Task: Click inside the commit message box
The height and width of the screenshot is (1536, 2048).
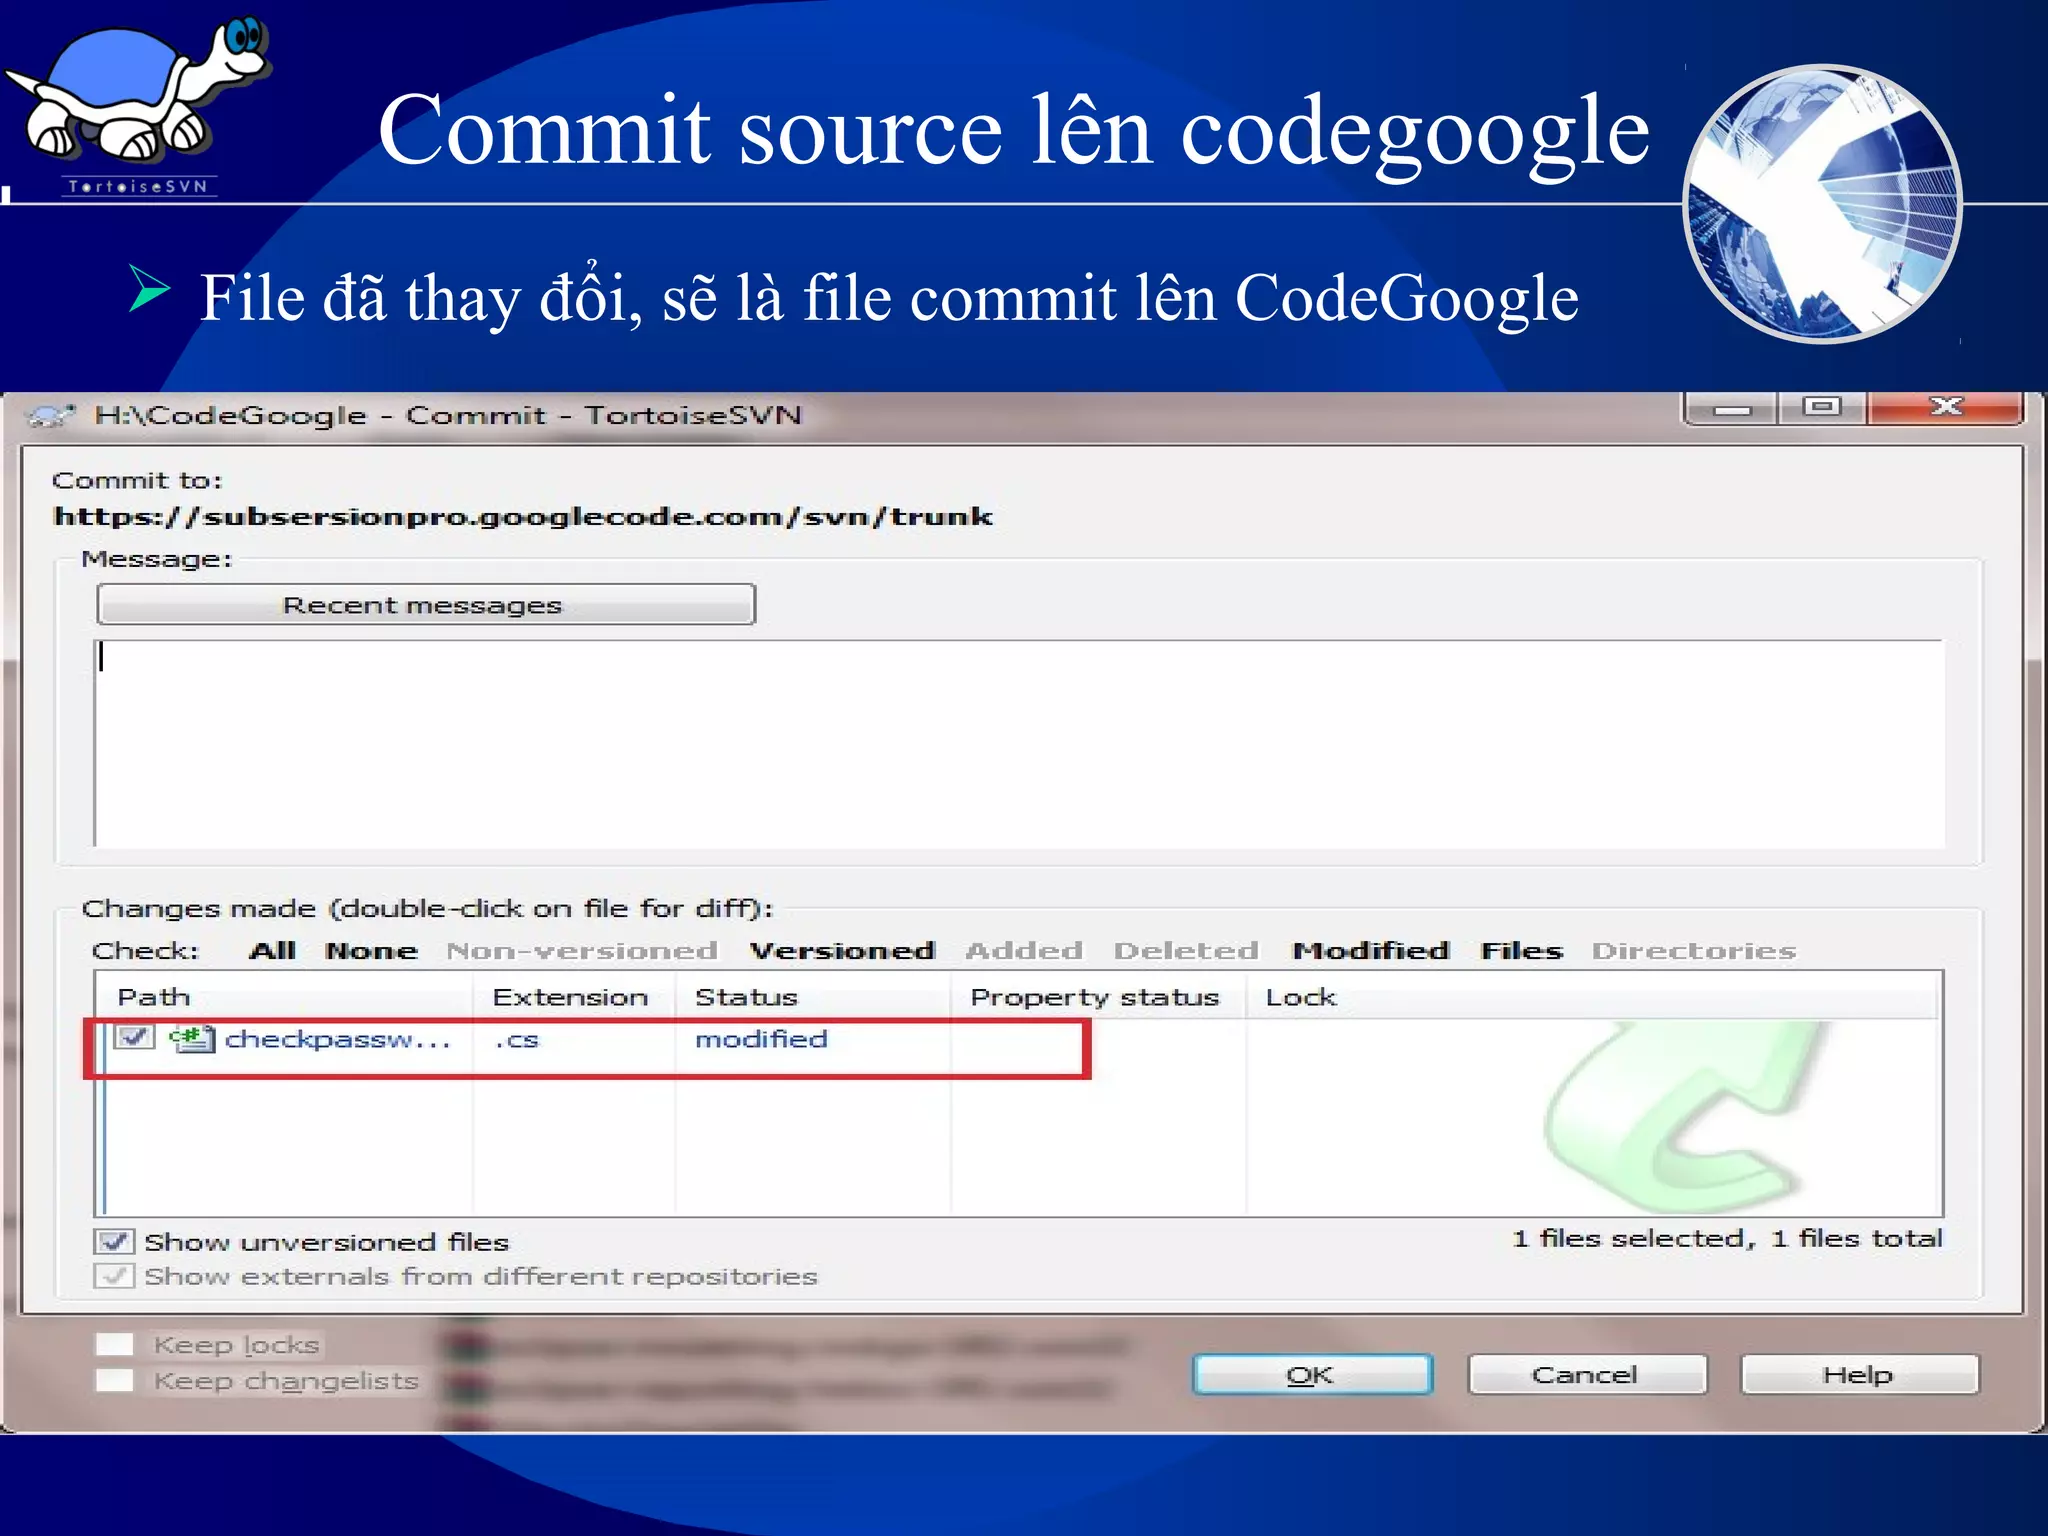Action: point(1019,744)
